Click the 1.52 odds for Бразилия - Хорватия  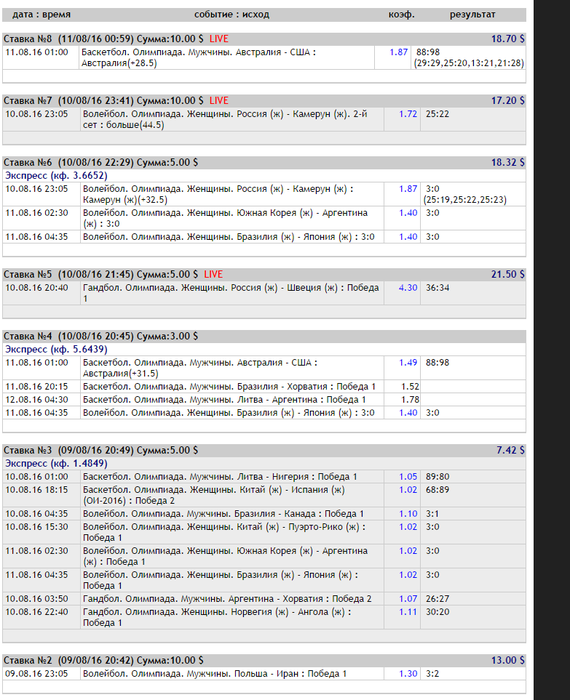click(x=409, y=387)
